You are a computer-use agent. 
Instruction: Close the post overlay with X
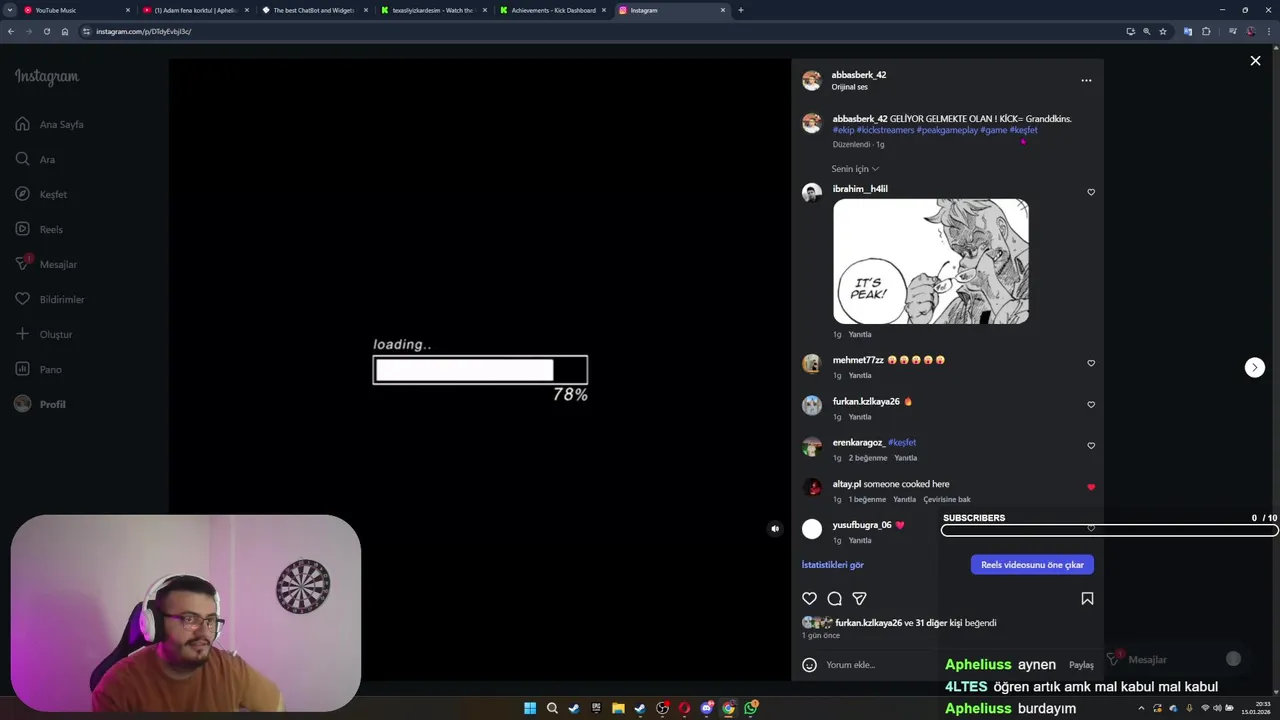tap(1255, 61)
